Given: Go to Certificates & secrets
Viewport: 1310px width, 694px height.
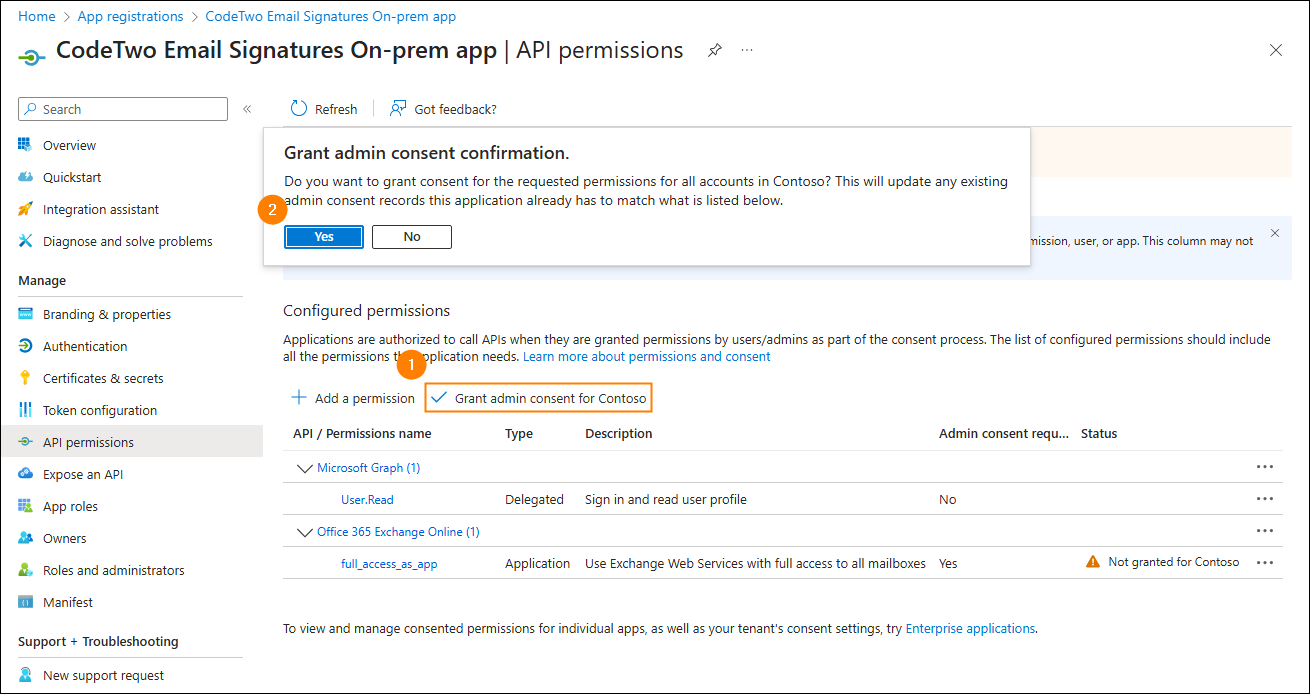Looking at the screenshot, I should click(102, 378).
